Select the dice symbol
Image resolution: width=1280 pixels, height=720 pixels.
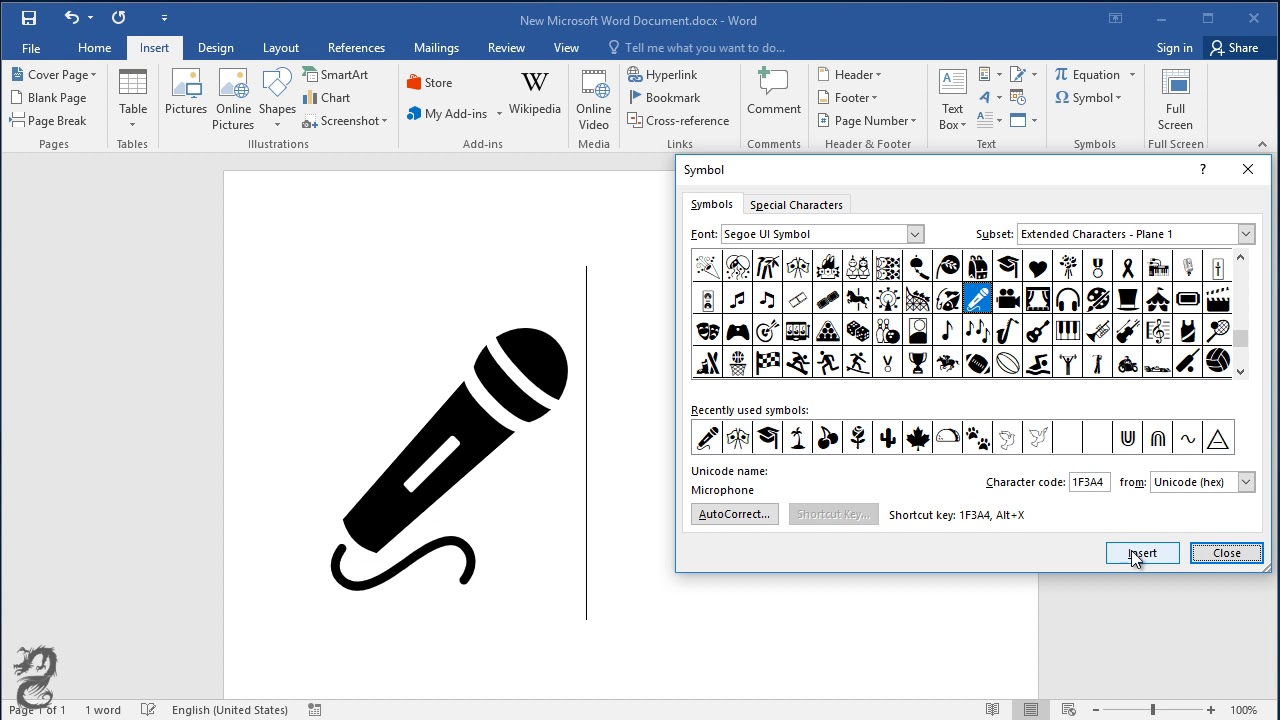tap(858, 331)
